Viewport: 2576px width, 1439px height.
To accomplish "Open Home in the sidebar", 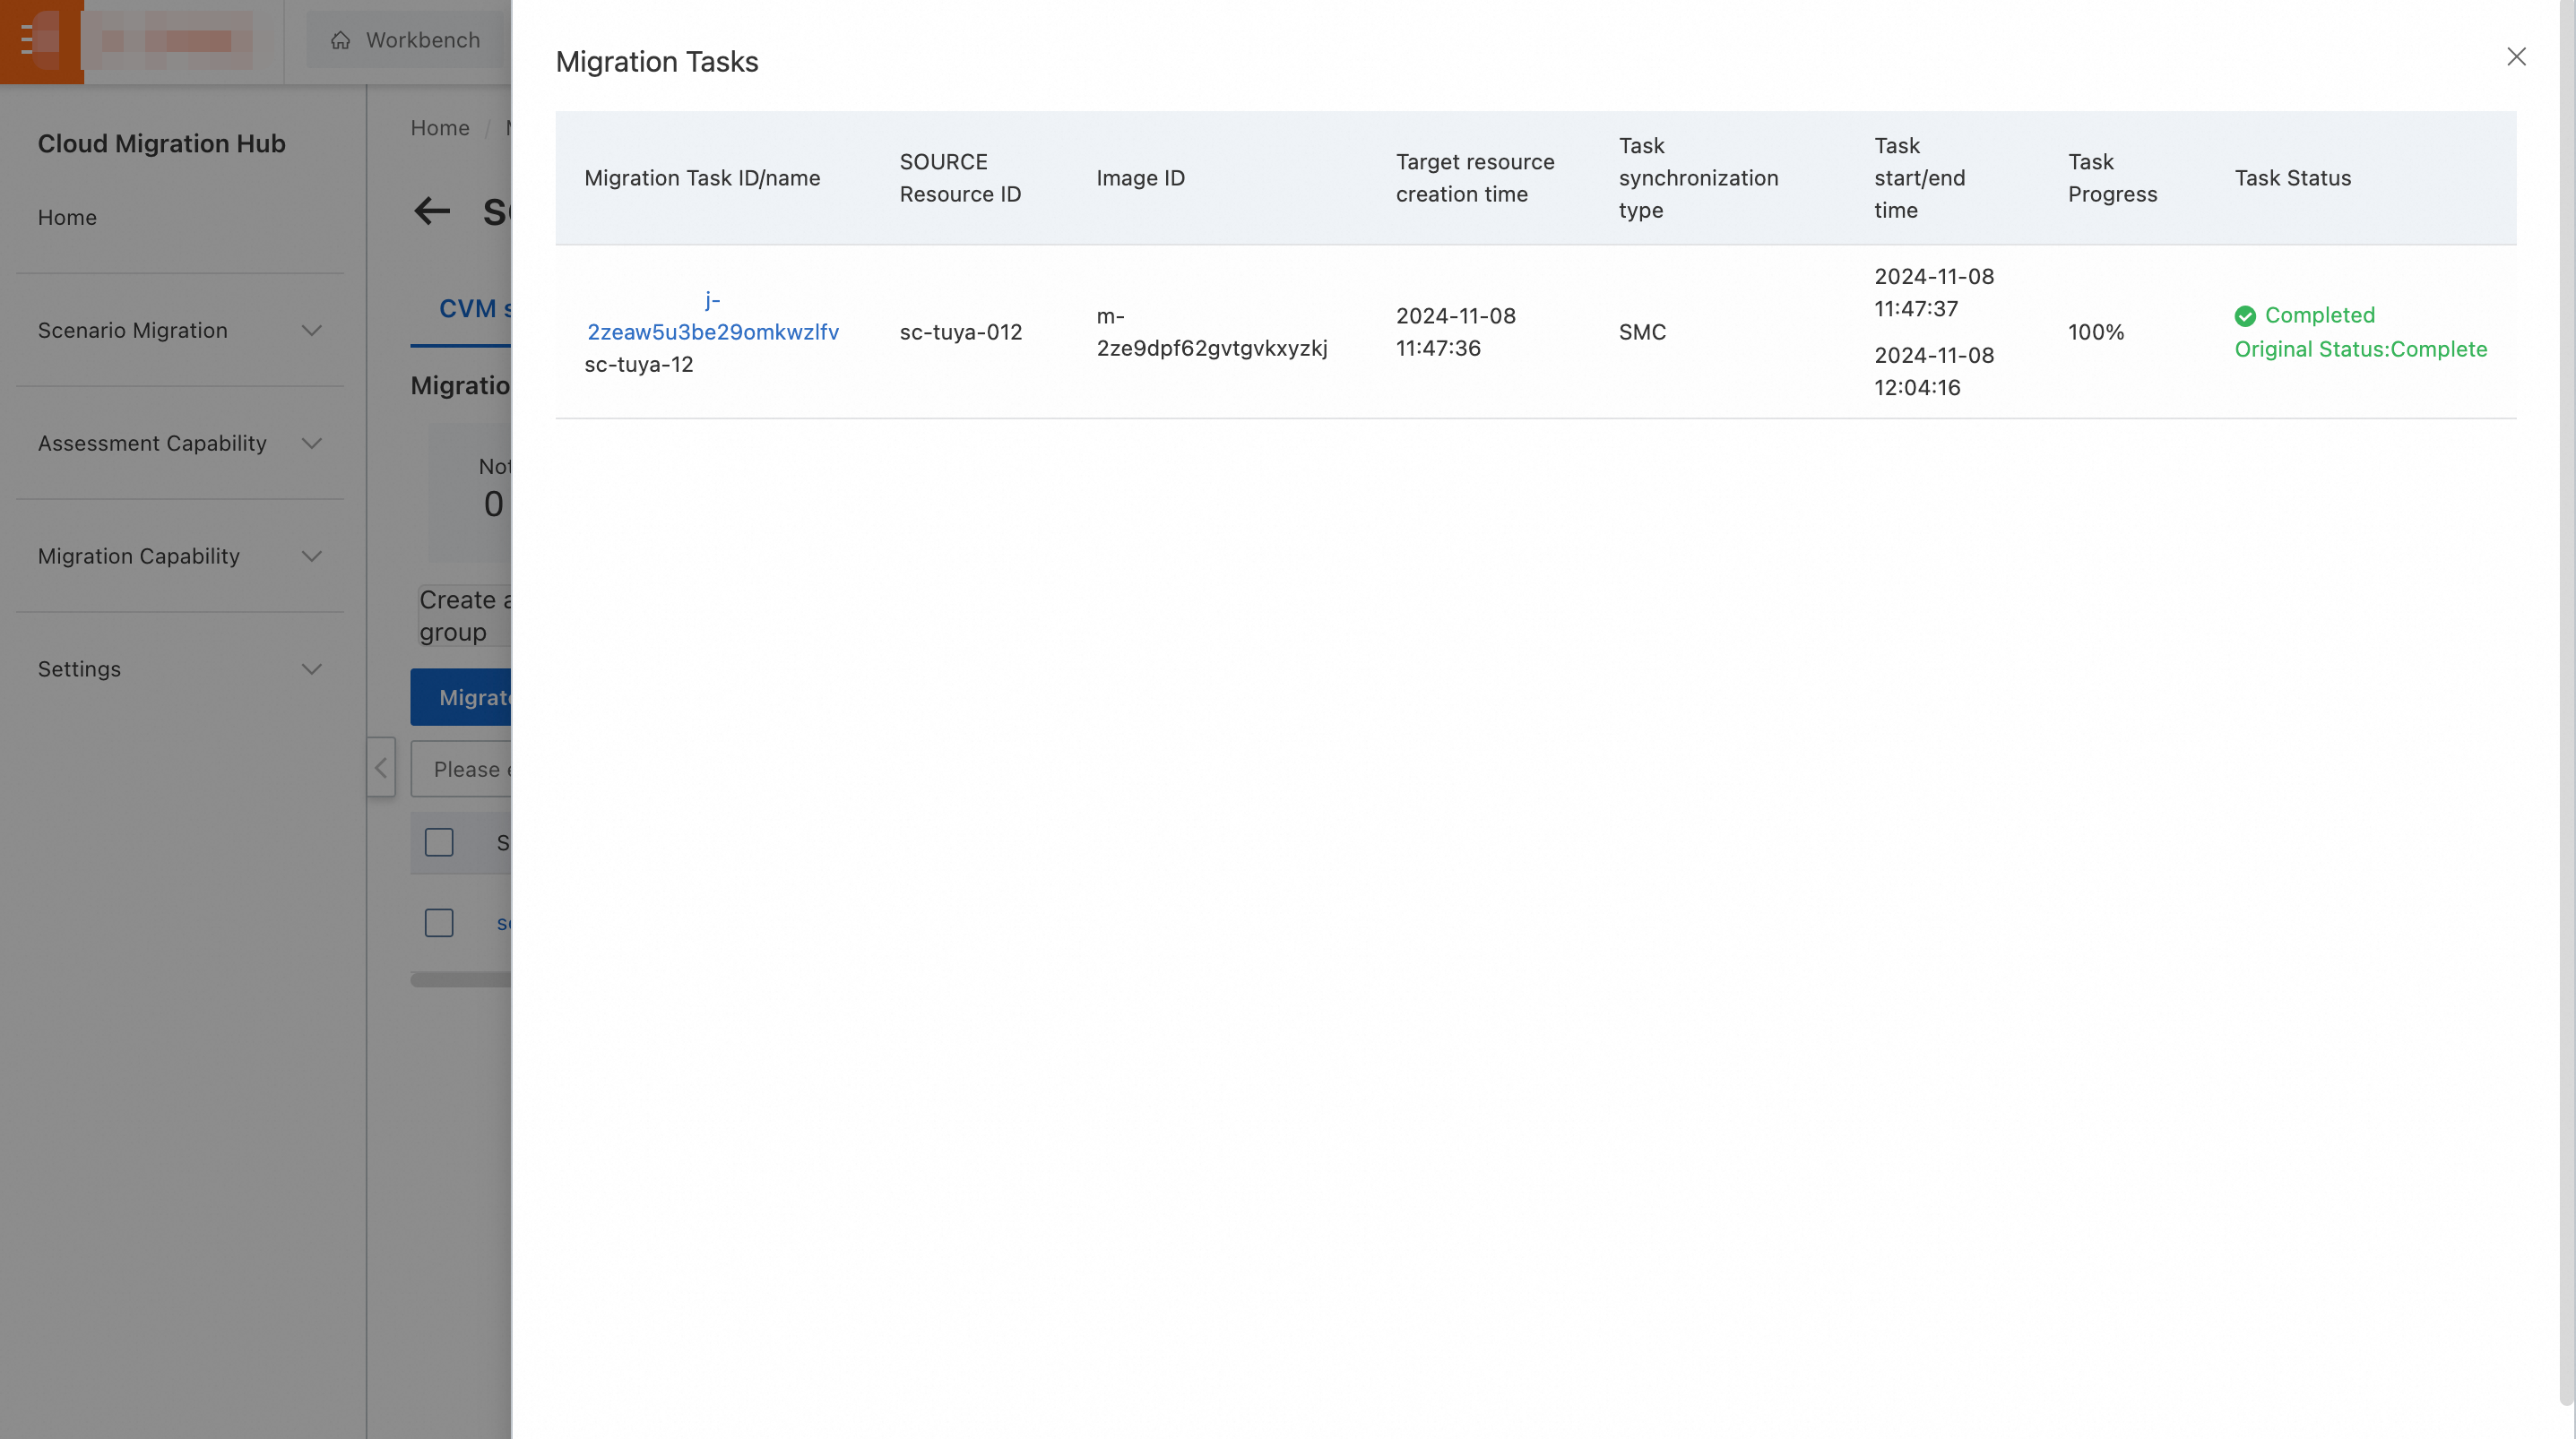I will tap(67, 217).
